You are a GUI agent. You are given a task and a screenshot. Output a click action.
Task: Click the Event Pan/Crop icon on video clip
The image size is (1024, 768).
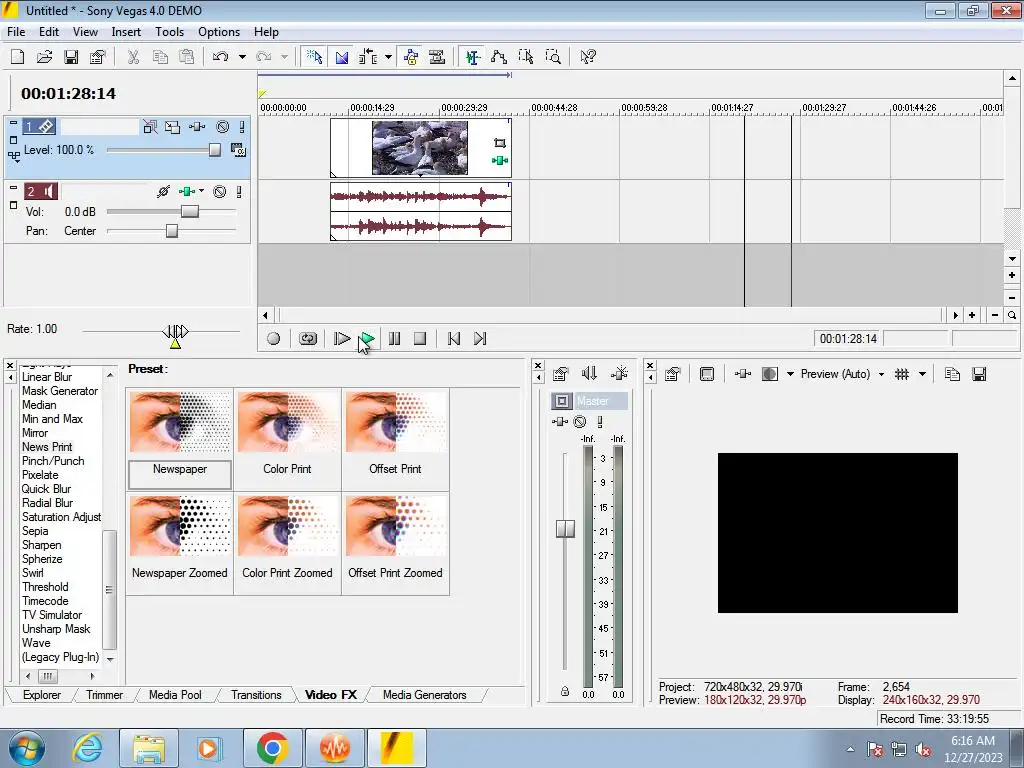pyautogui.click(x=500, y=144)
